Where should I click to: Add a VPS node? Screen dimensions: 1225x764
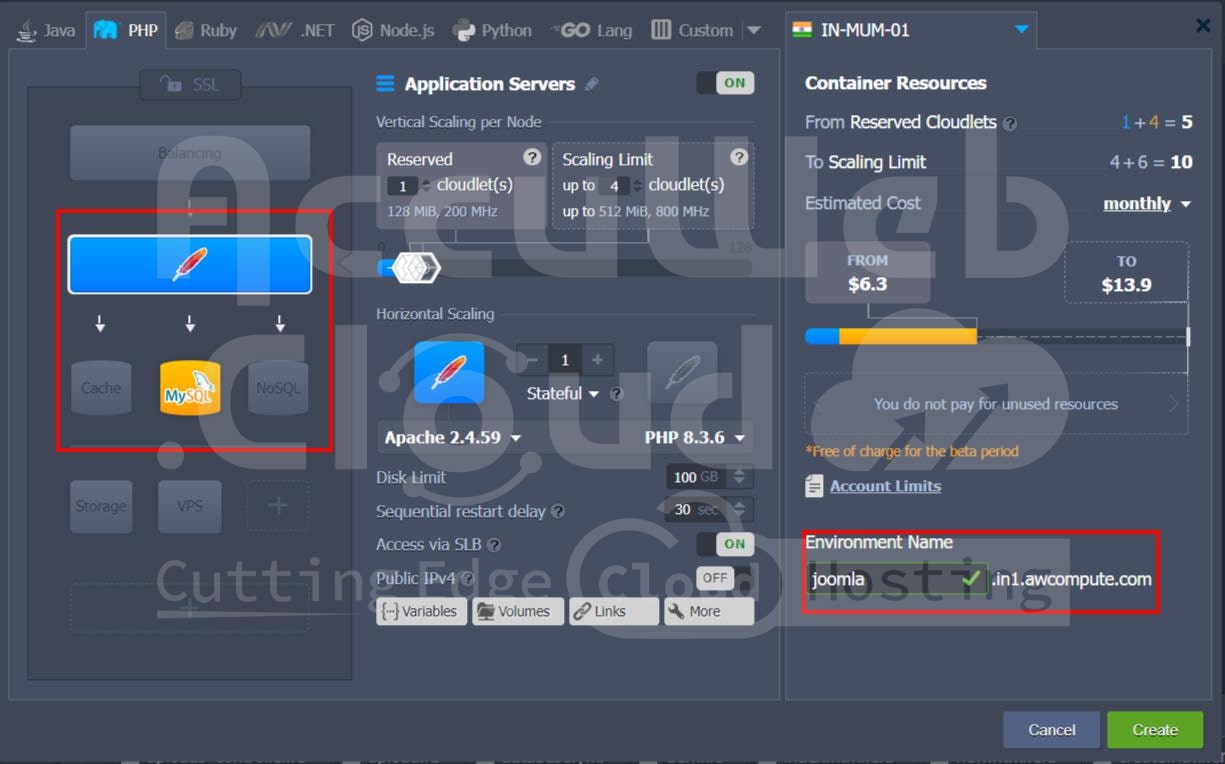point(190,506)
